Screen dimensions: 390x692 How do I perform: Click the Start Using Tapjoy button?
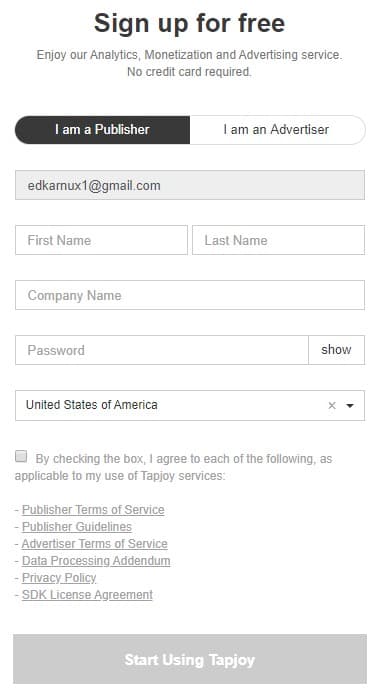190,659
